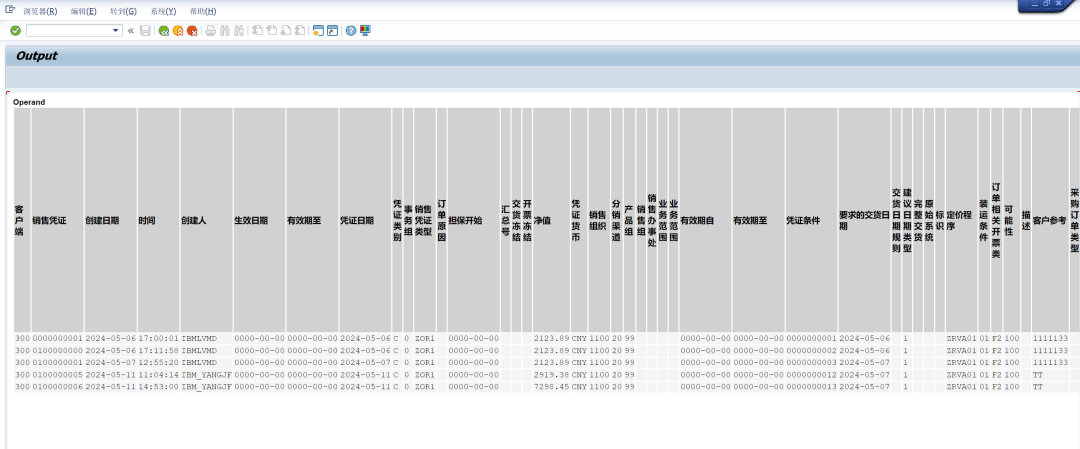Click the Previous Page icon
1080x449 pixels.
(271, 31)
